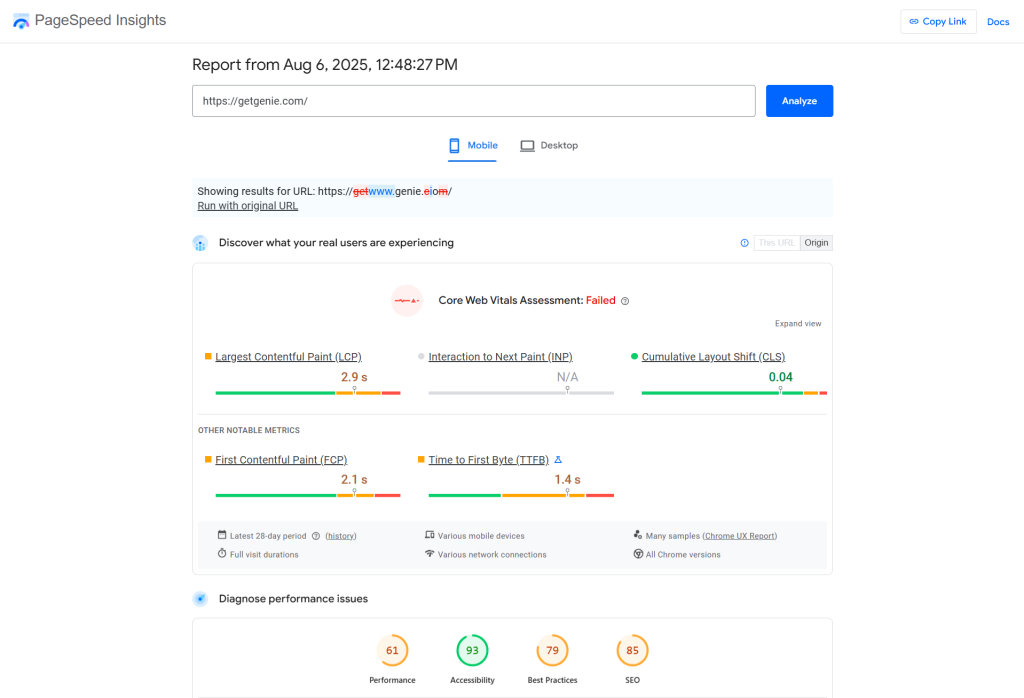Viewport: 1024px width, 698px height.
Task: Click the real users experience section icon
Action: (200, 243)
